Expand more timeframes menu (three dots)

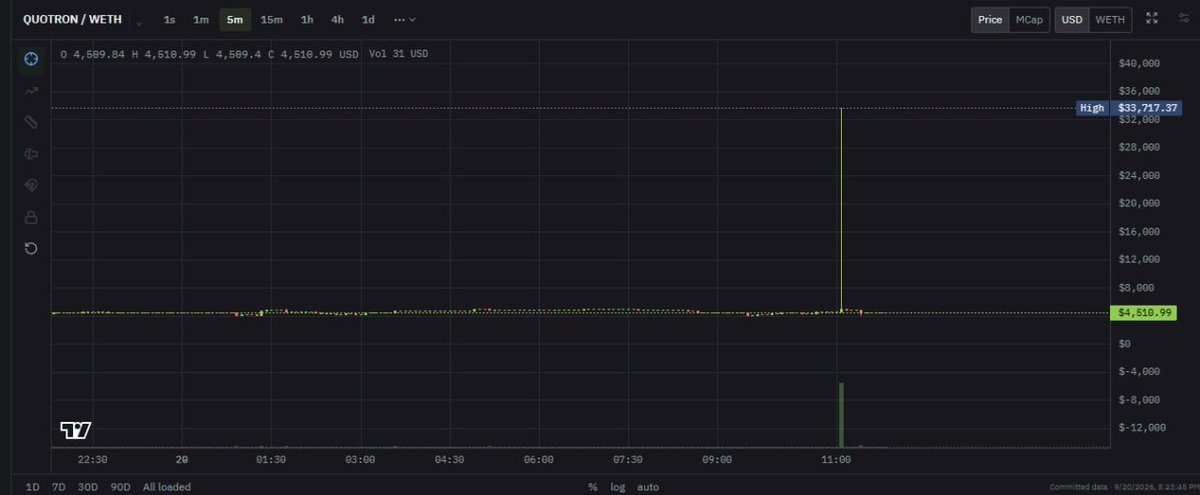(405, 19)
